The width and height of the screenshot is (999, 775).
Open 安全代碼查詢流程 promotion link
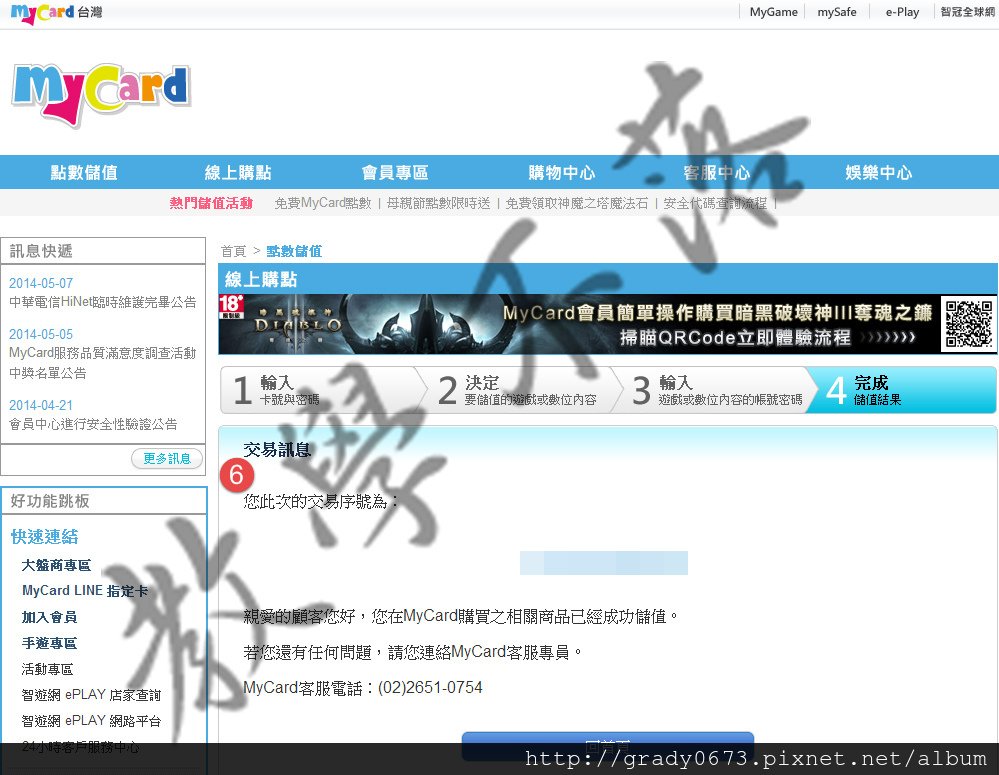tap(715, 203)
